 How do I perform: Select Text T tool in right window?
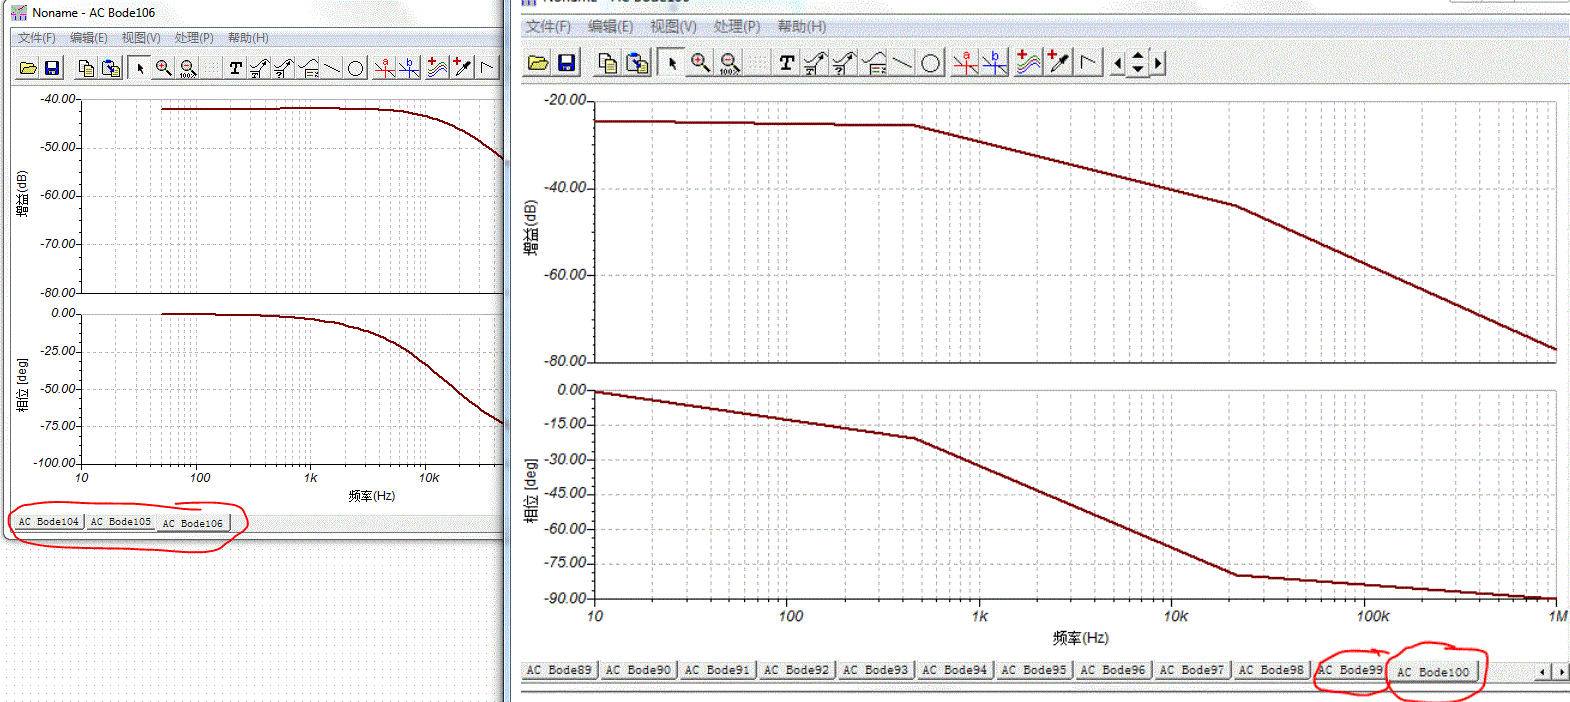(787, 63)
